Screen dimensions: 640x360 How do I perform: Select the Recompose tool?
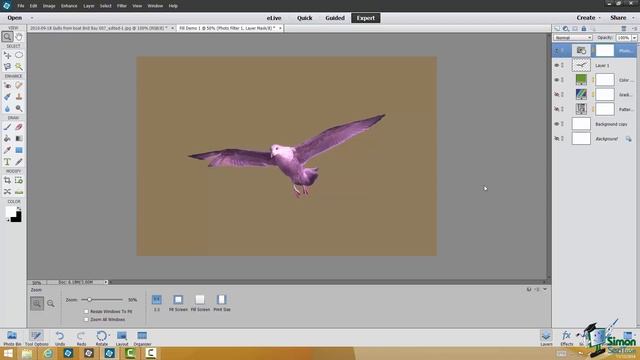pos(19,180)
